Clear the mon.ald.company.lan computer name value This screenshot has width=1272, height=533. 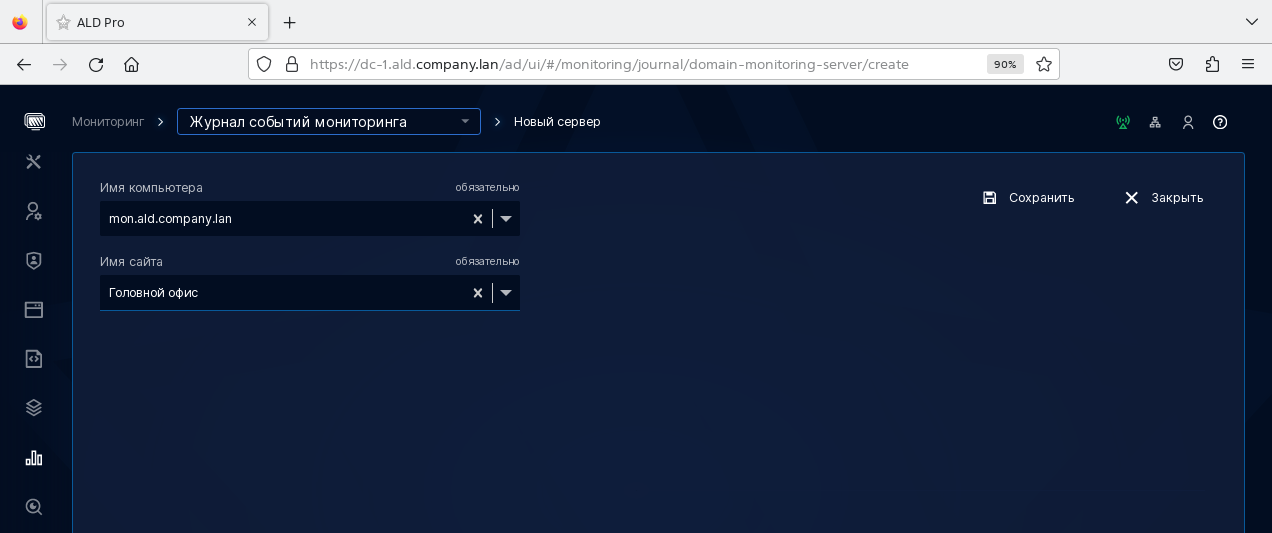point(477,219)
